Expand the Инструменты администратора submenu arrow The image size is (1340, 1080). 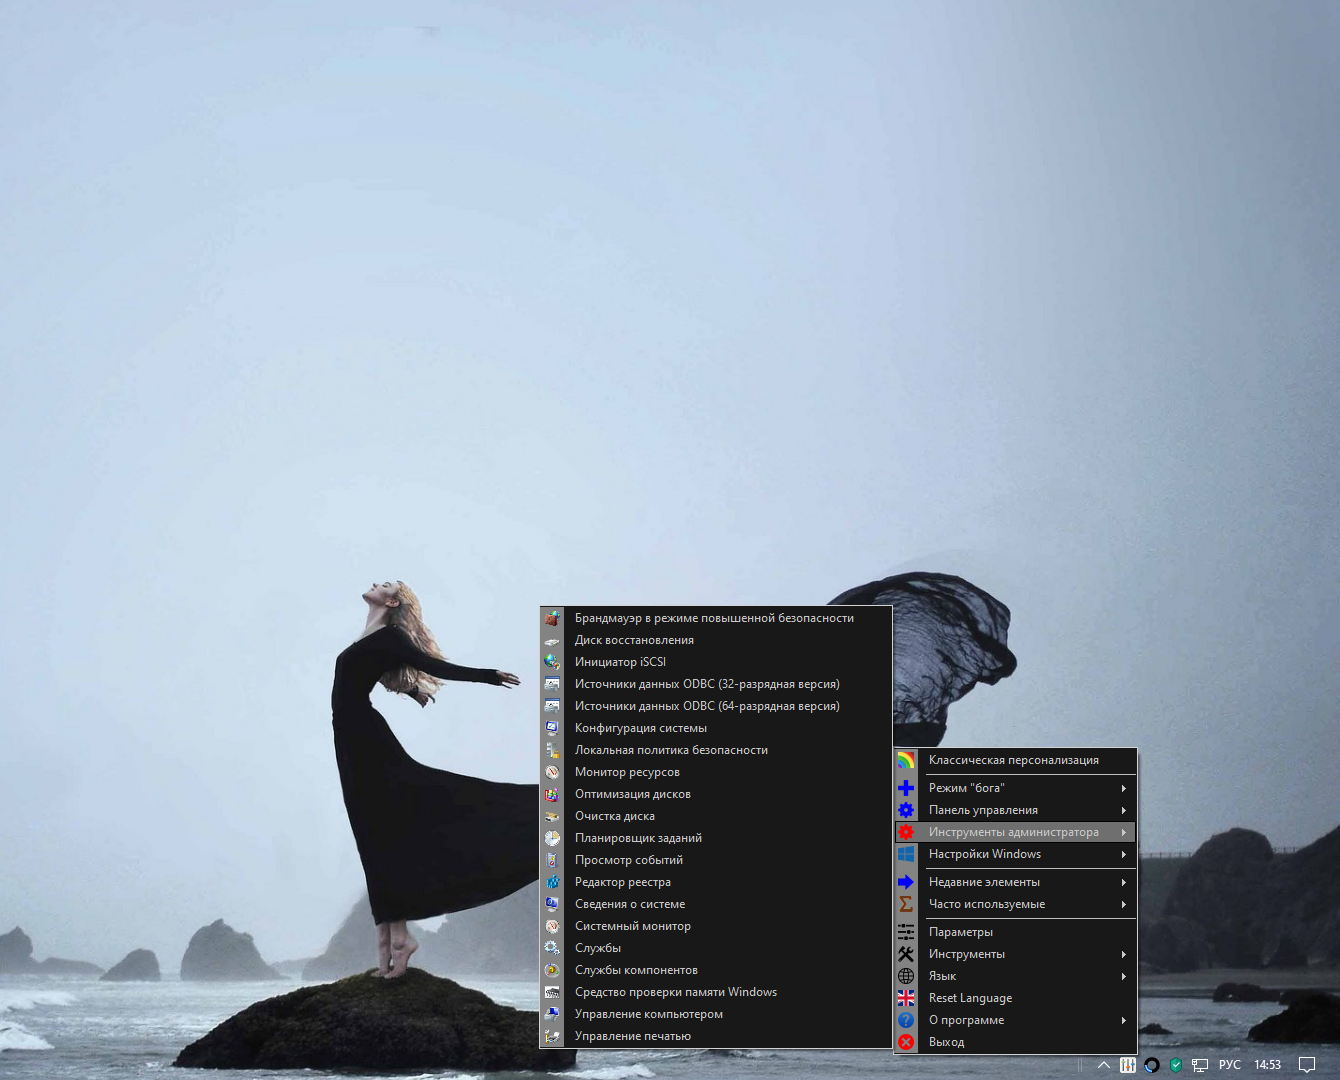tap(1124, 832)
